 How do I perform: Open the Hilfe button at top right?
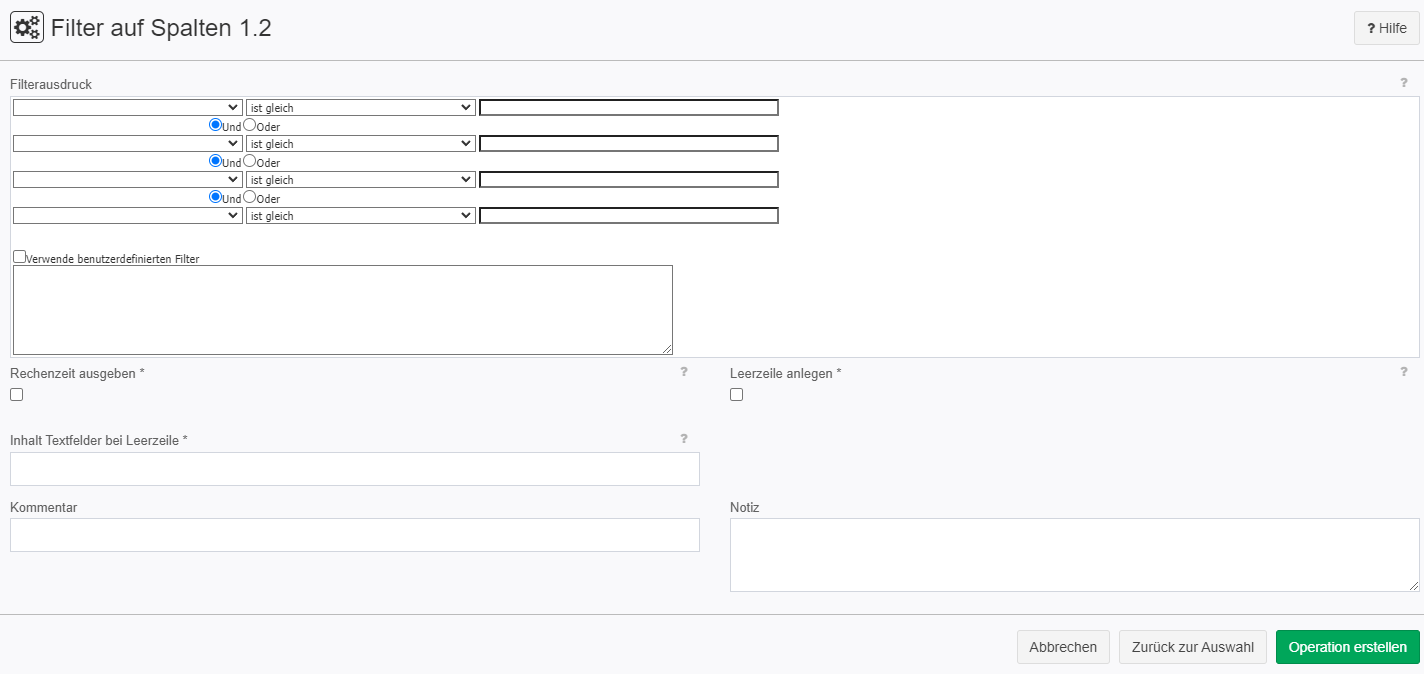pyautogui.click(x=1386, y=29)
